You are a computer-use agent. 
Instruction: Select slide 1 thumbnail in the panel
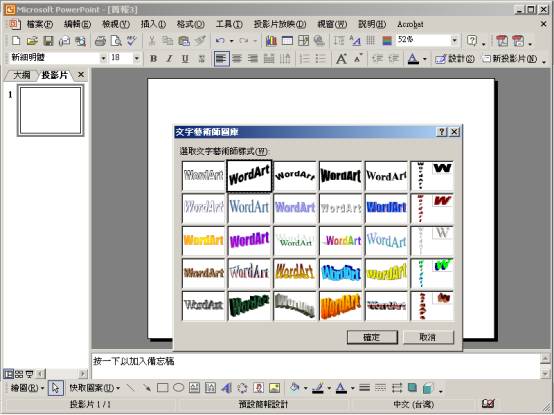[x=51, y=111]
